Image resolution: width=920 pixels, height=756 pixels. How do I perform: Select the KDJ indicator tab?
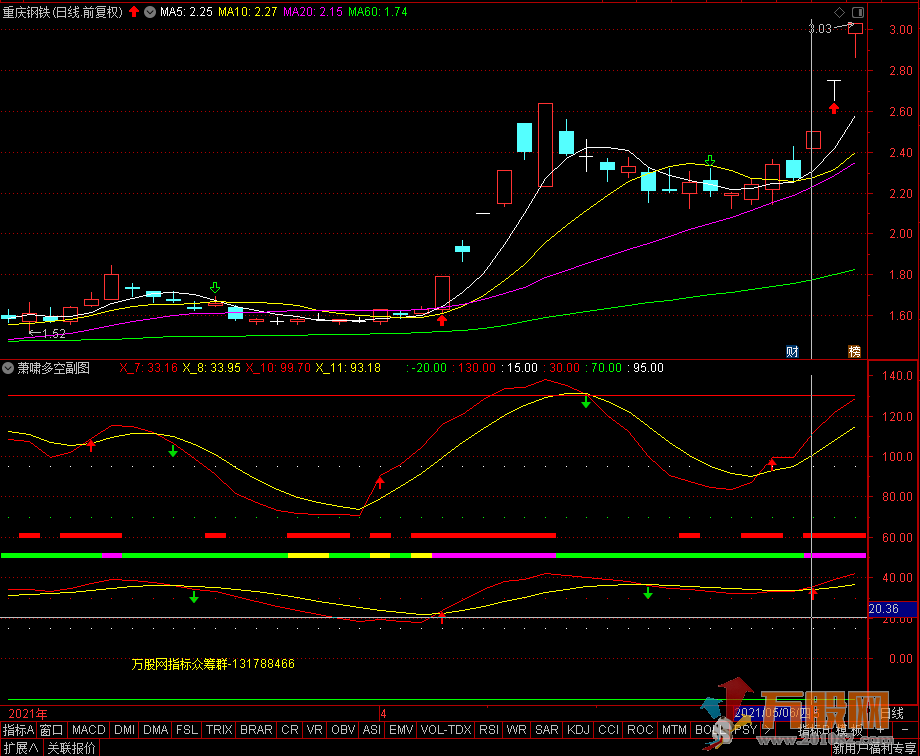click(x=579, y=730)
